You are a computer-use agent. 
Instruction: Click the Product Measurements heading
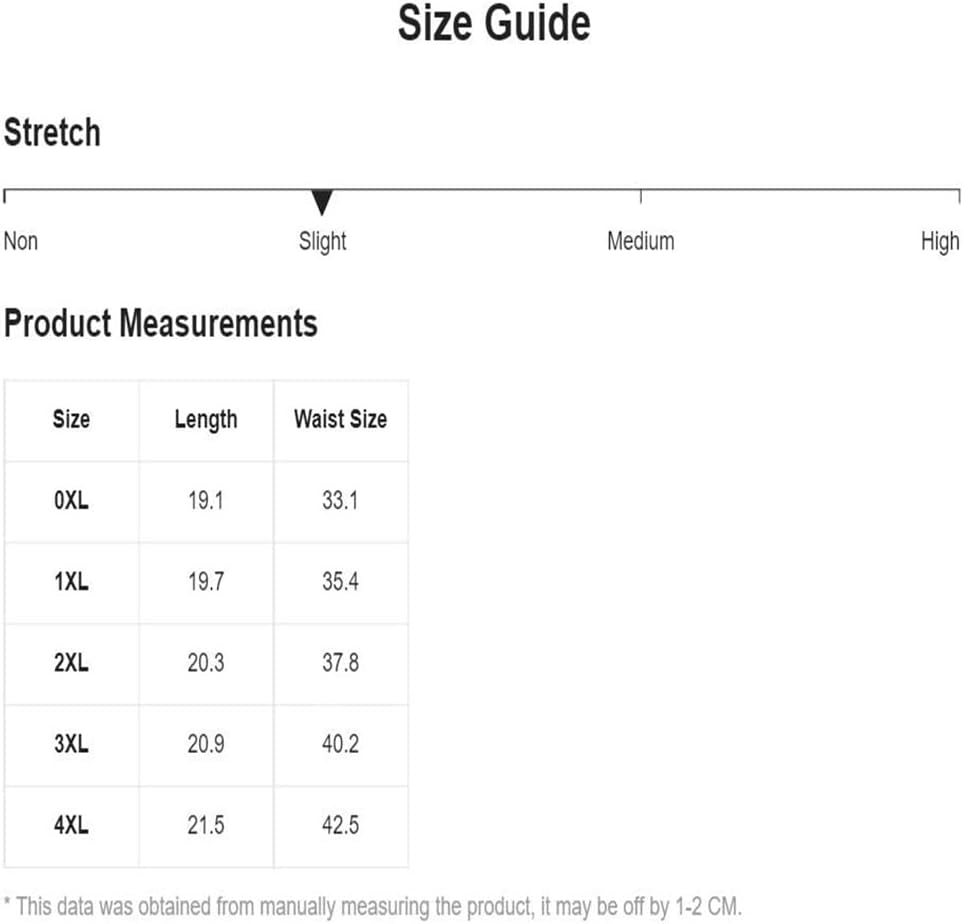[161, 323]
